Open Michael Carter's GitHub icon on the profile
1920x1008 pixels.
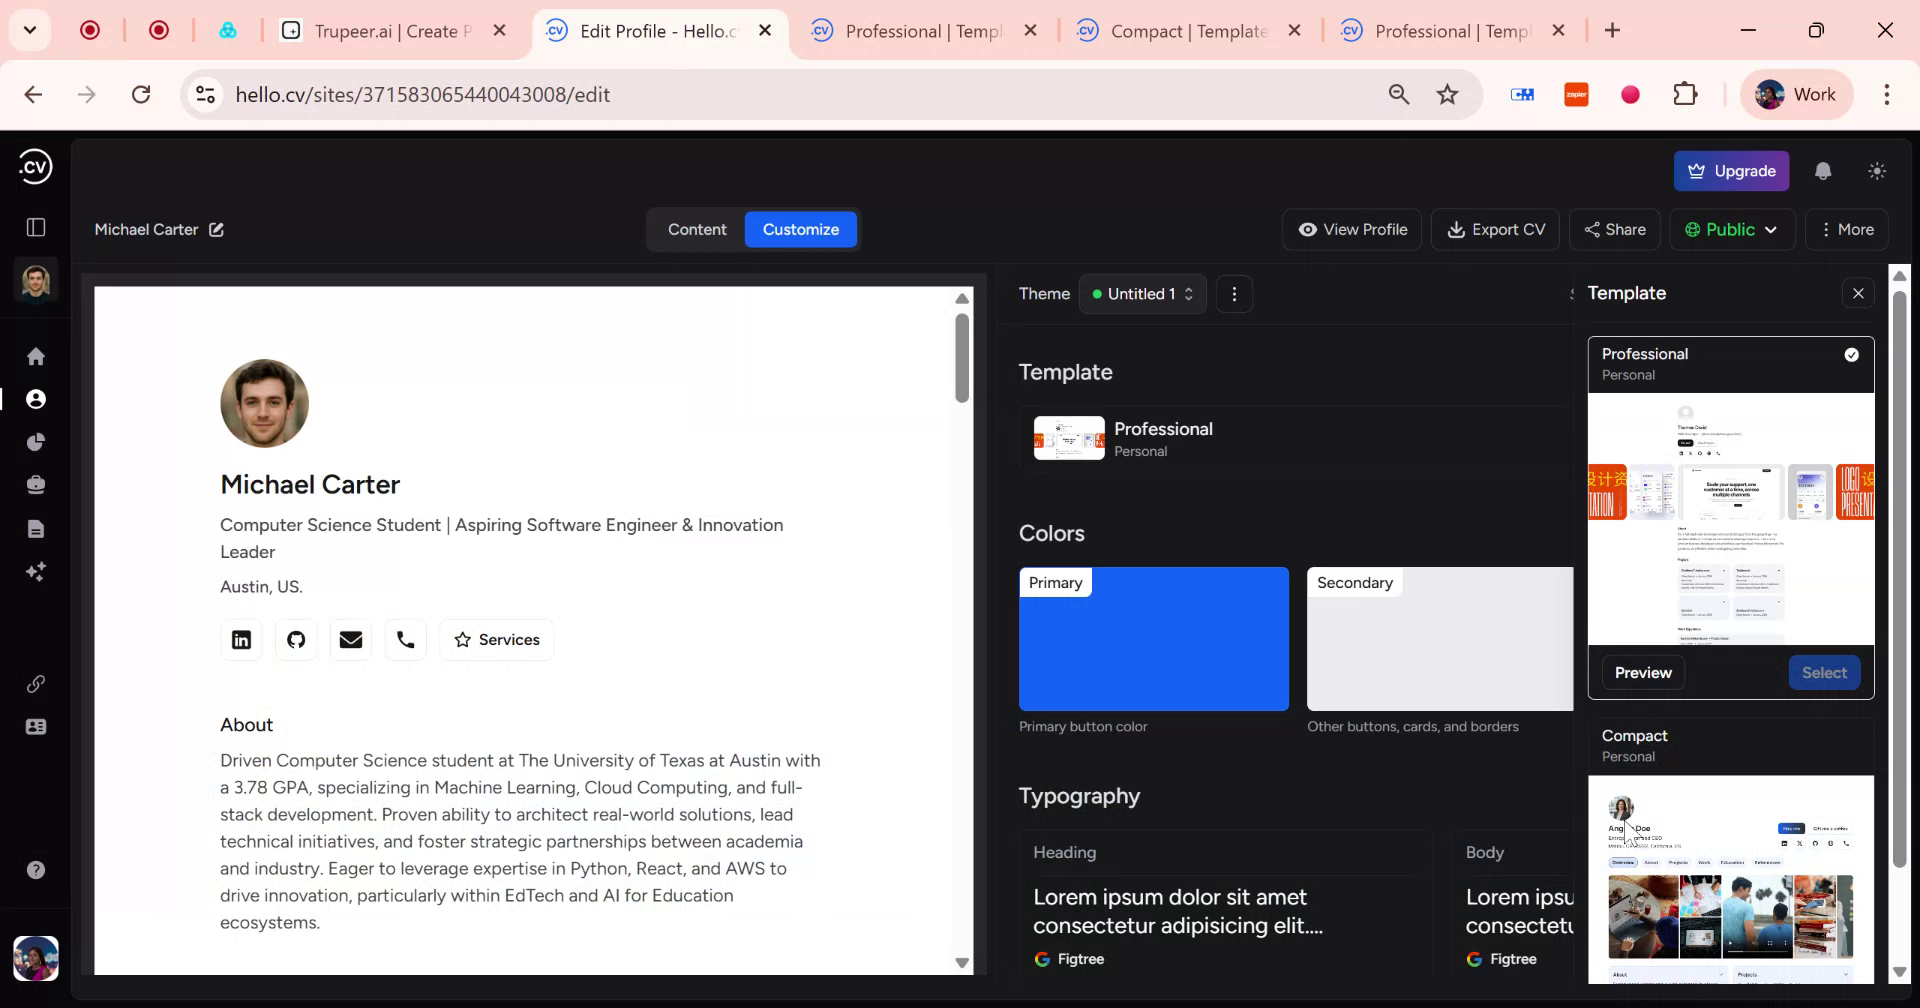[x=295, y=639]
